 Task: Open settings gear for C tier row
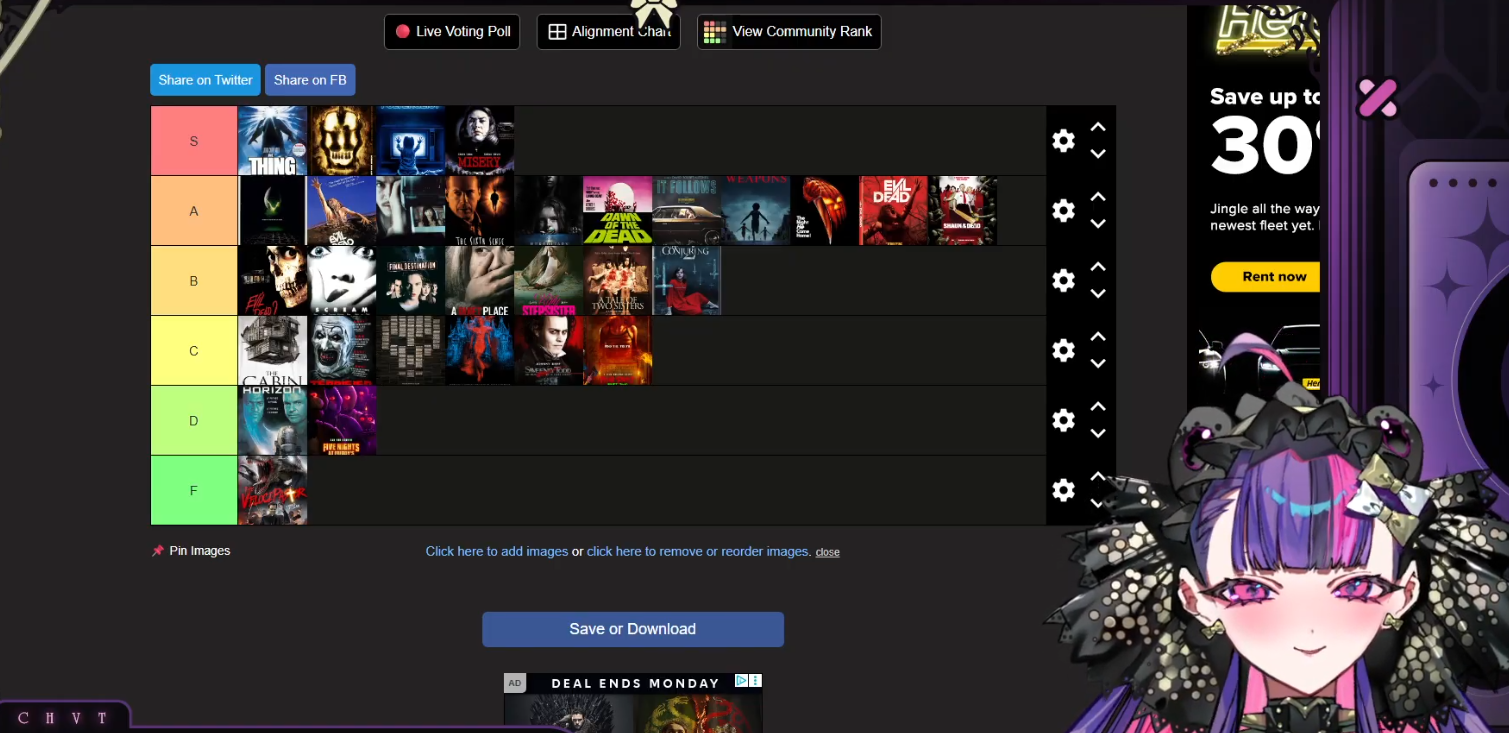tap(1063, 351)
